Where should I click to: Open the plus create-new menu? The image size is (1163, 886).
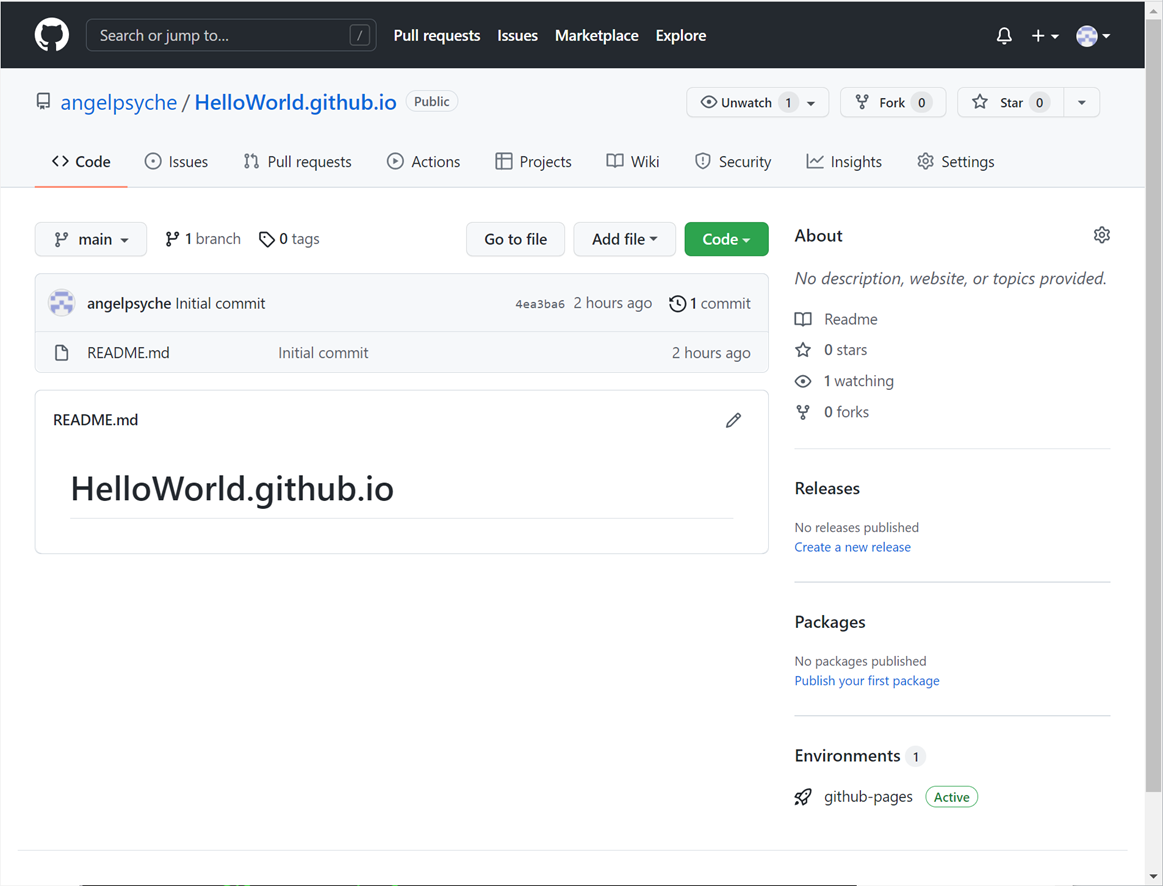1044,36
